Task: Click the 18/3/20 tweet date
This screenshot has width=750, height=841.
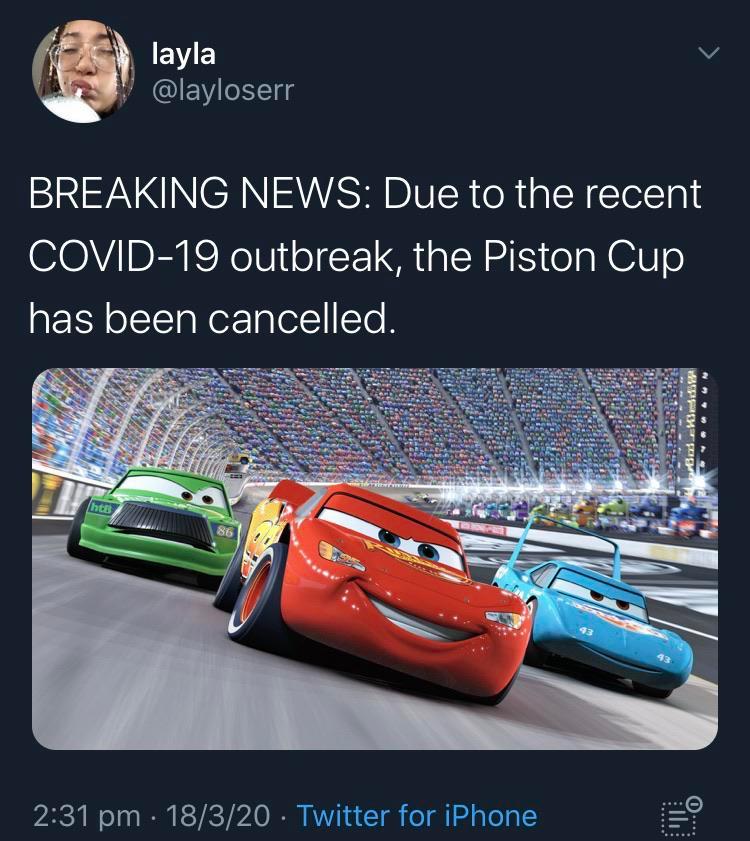Action: (x=218, y=816)
